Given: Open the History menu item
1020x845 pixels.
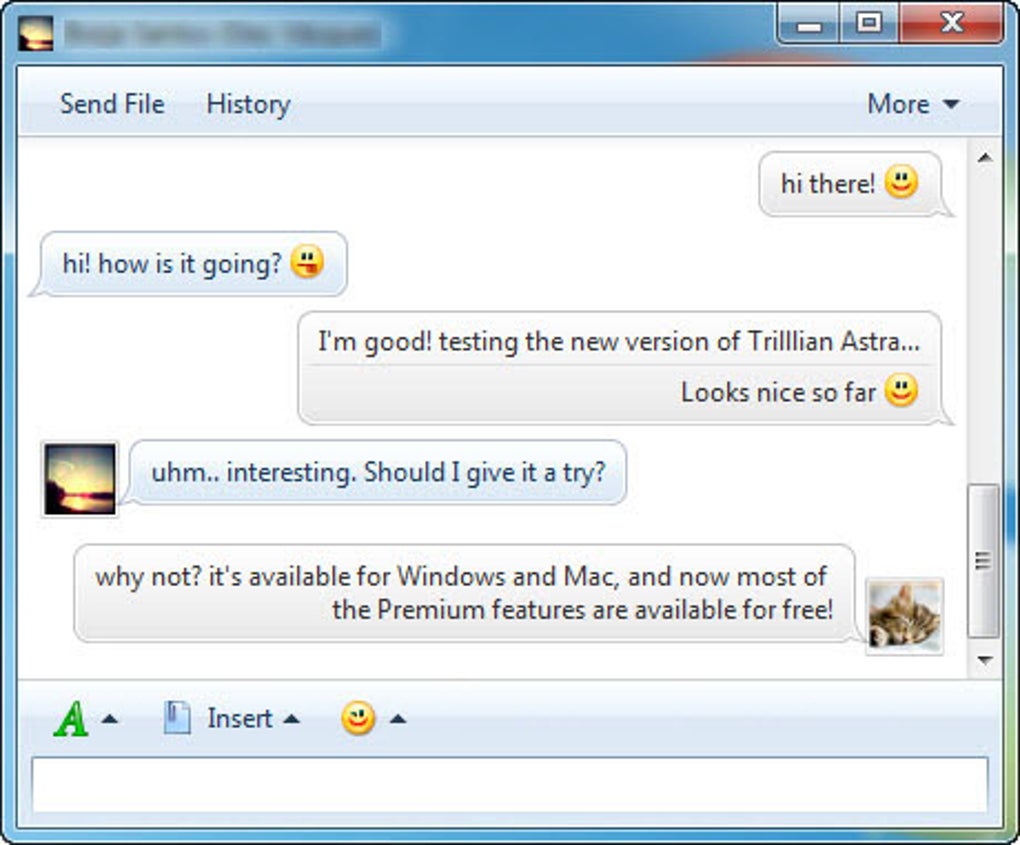Looking at the screenshot, I should pos(248,104).
